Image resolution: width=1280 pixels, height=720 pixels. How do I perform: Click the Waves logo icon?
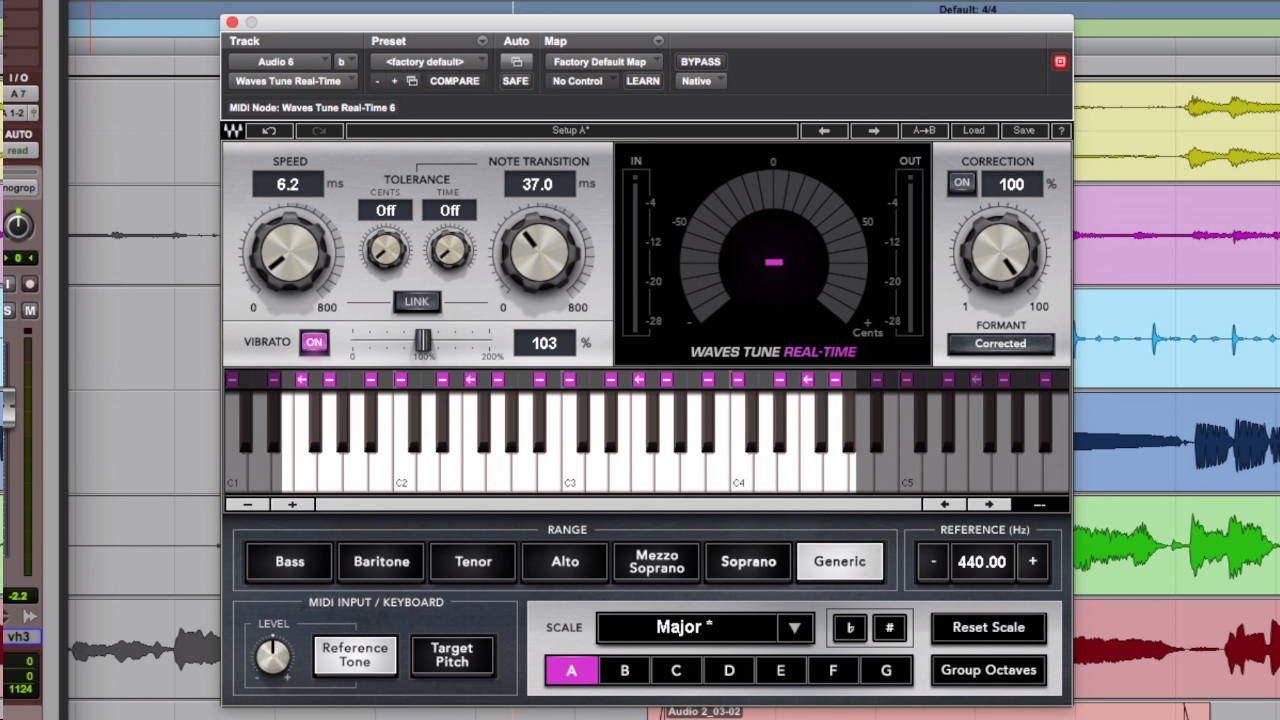click(x=233, y=131)
